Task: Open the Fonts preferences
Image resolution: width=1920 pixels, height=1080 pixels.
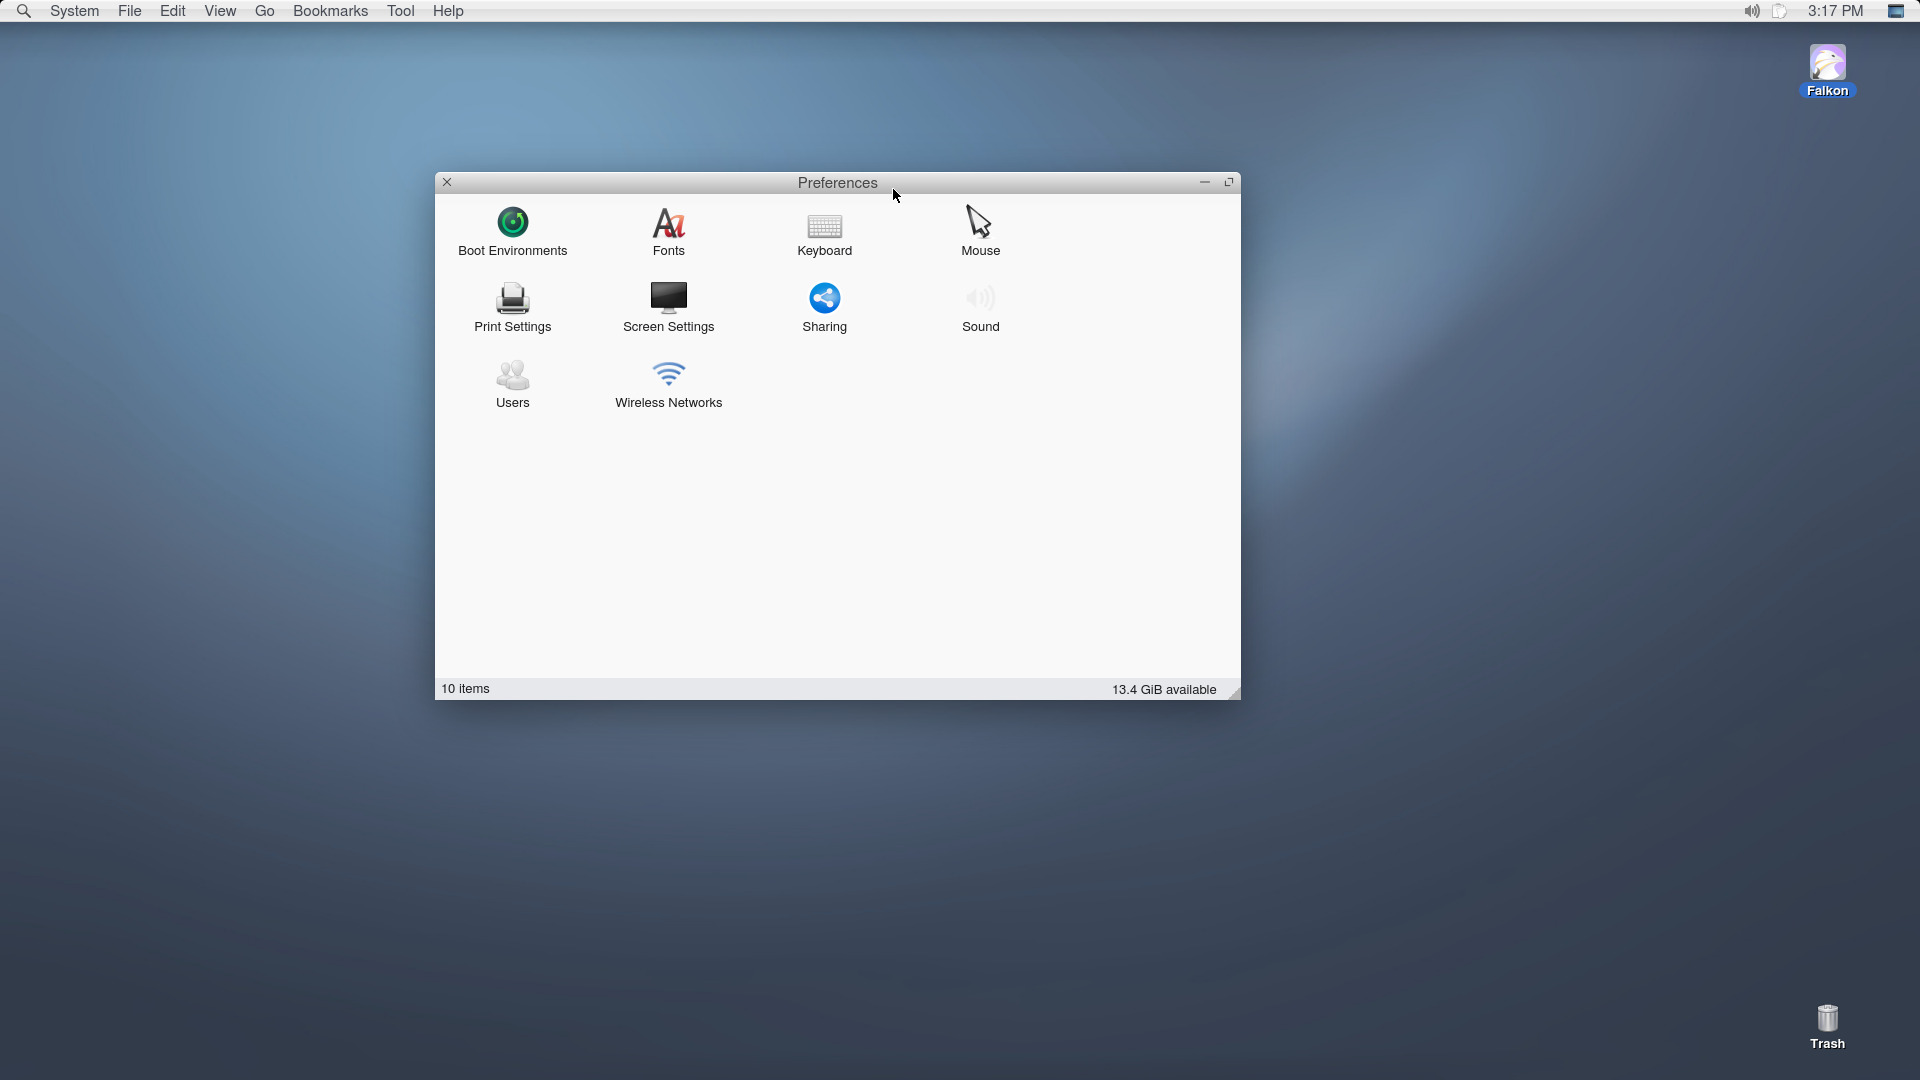Action: tap(668, 231)
